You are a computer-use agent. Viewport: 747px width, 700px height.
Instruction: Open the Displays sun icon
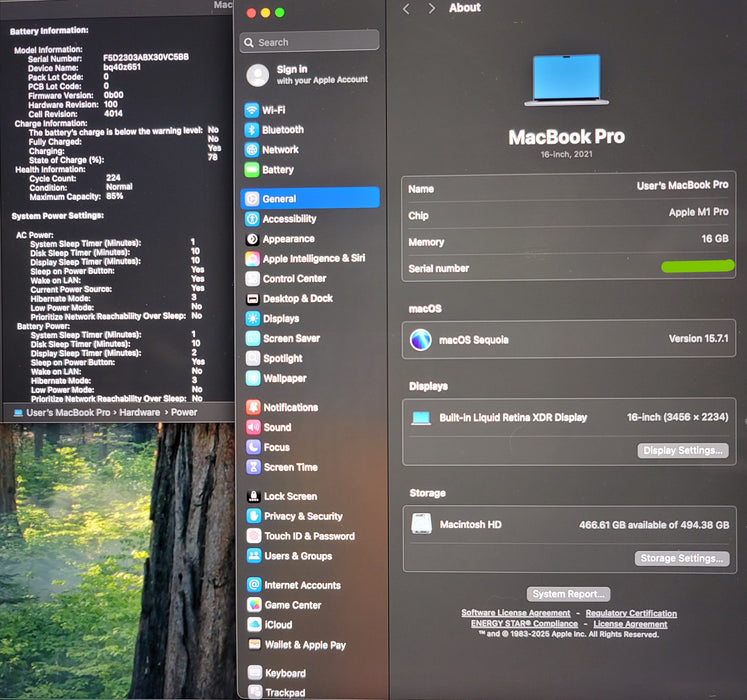point(252,318)
